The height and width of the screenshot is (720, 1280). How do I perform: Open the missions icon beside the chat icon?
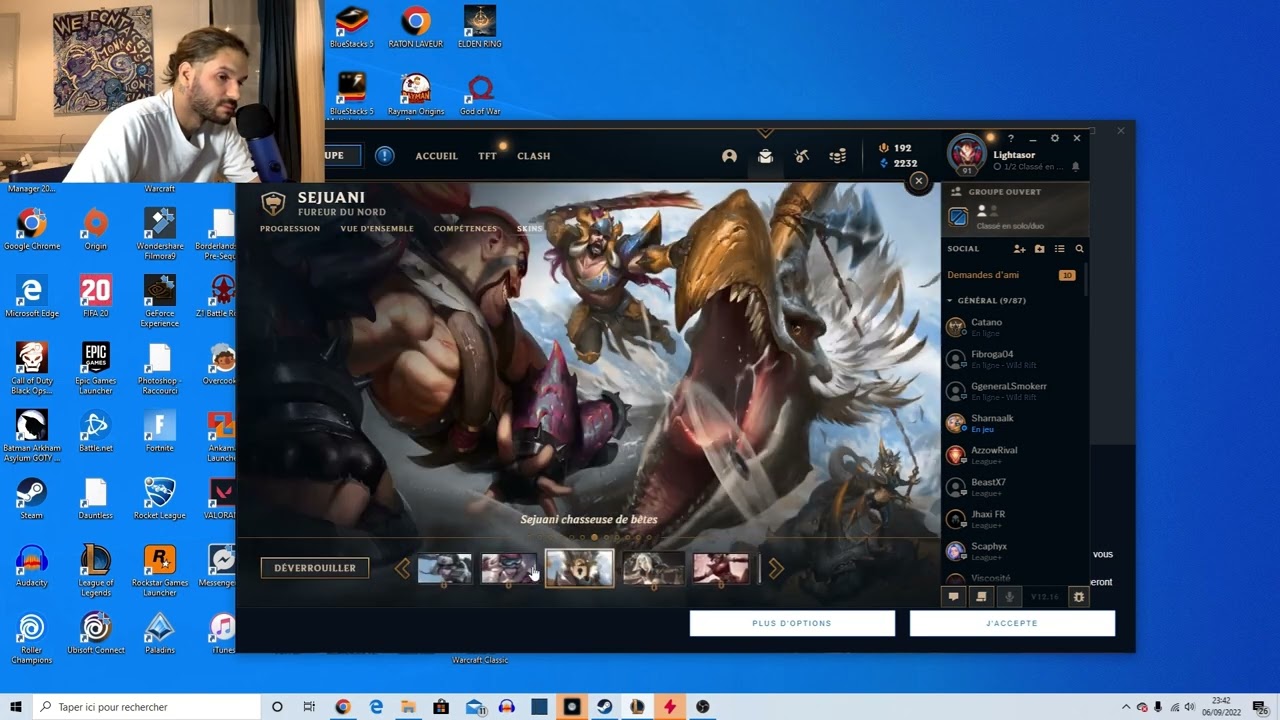pyautogui.click(x=981, y=597)
